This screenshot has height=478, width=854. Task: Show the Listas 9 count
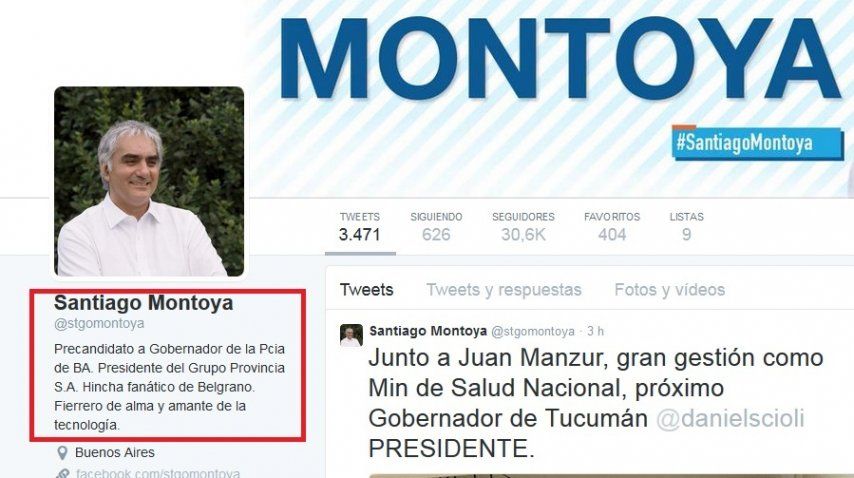(x=686, y=226)
